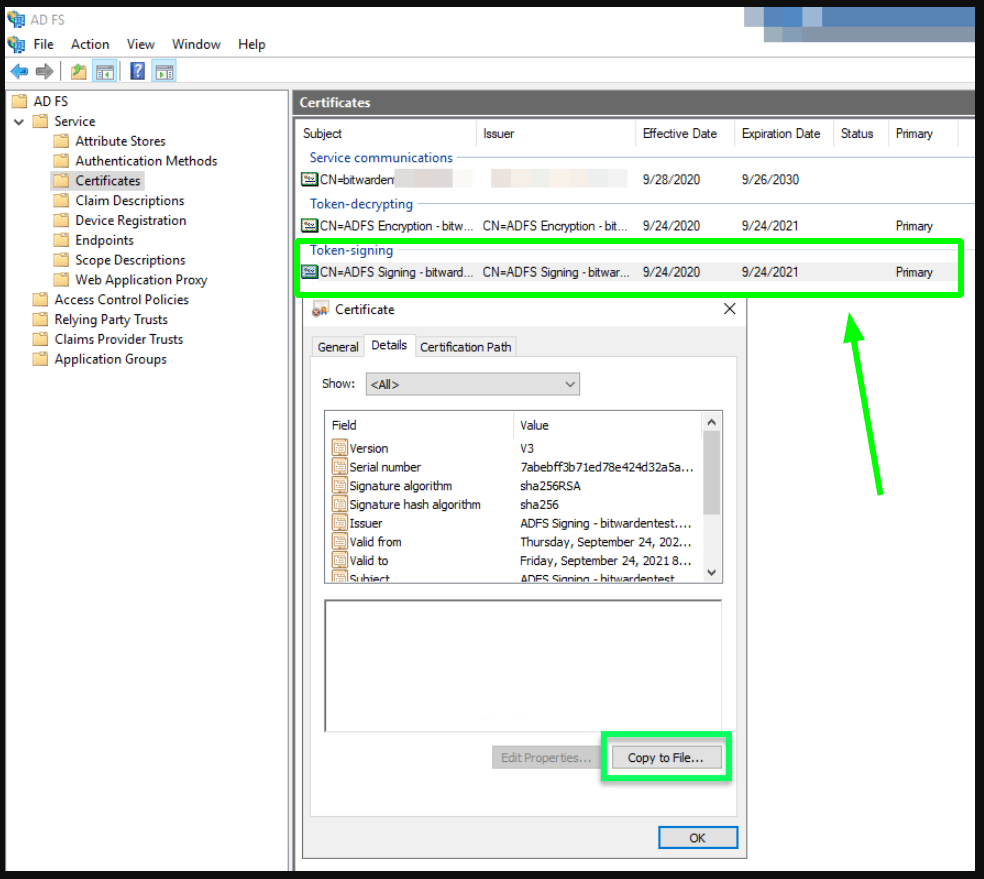Switch to the Certification Path tab
The image size is (984, 879).
(465, 346)
